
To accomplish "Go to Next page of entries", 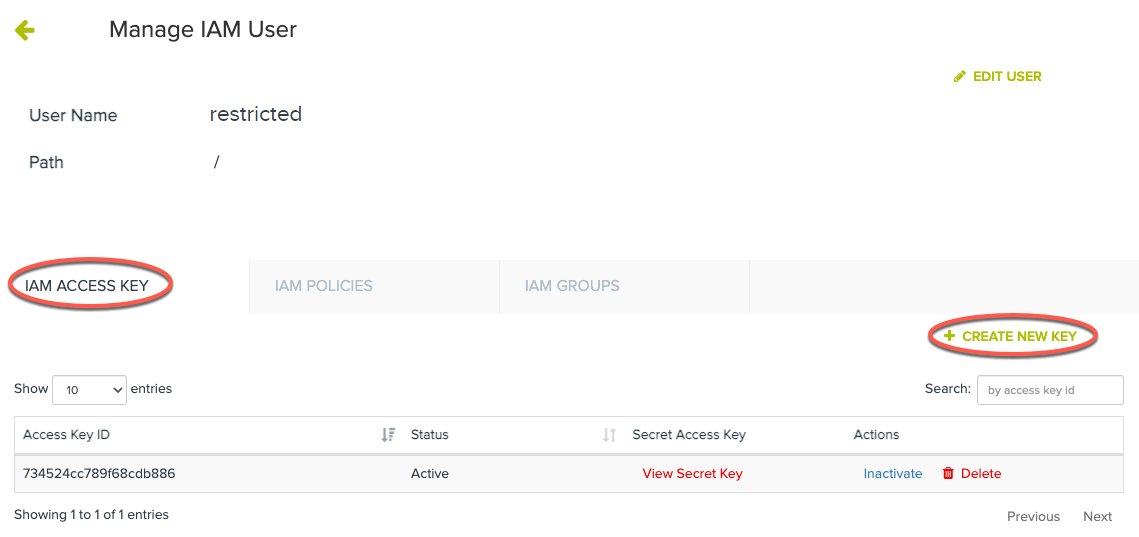I will tap(1098, 517).
